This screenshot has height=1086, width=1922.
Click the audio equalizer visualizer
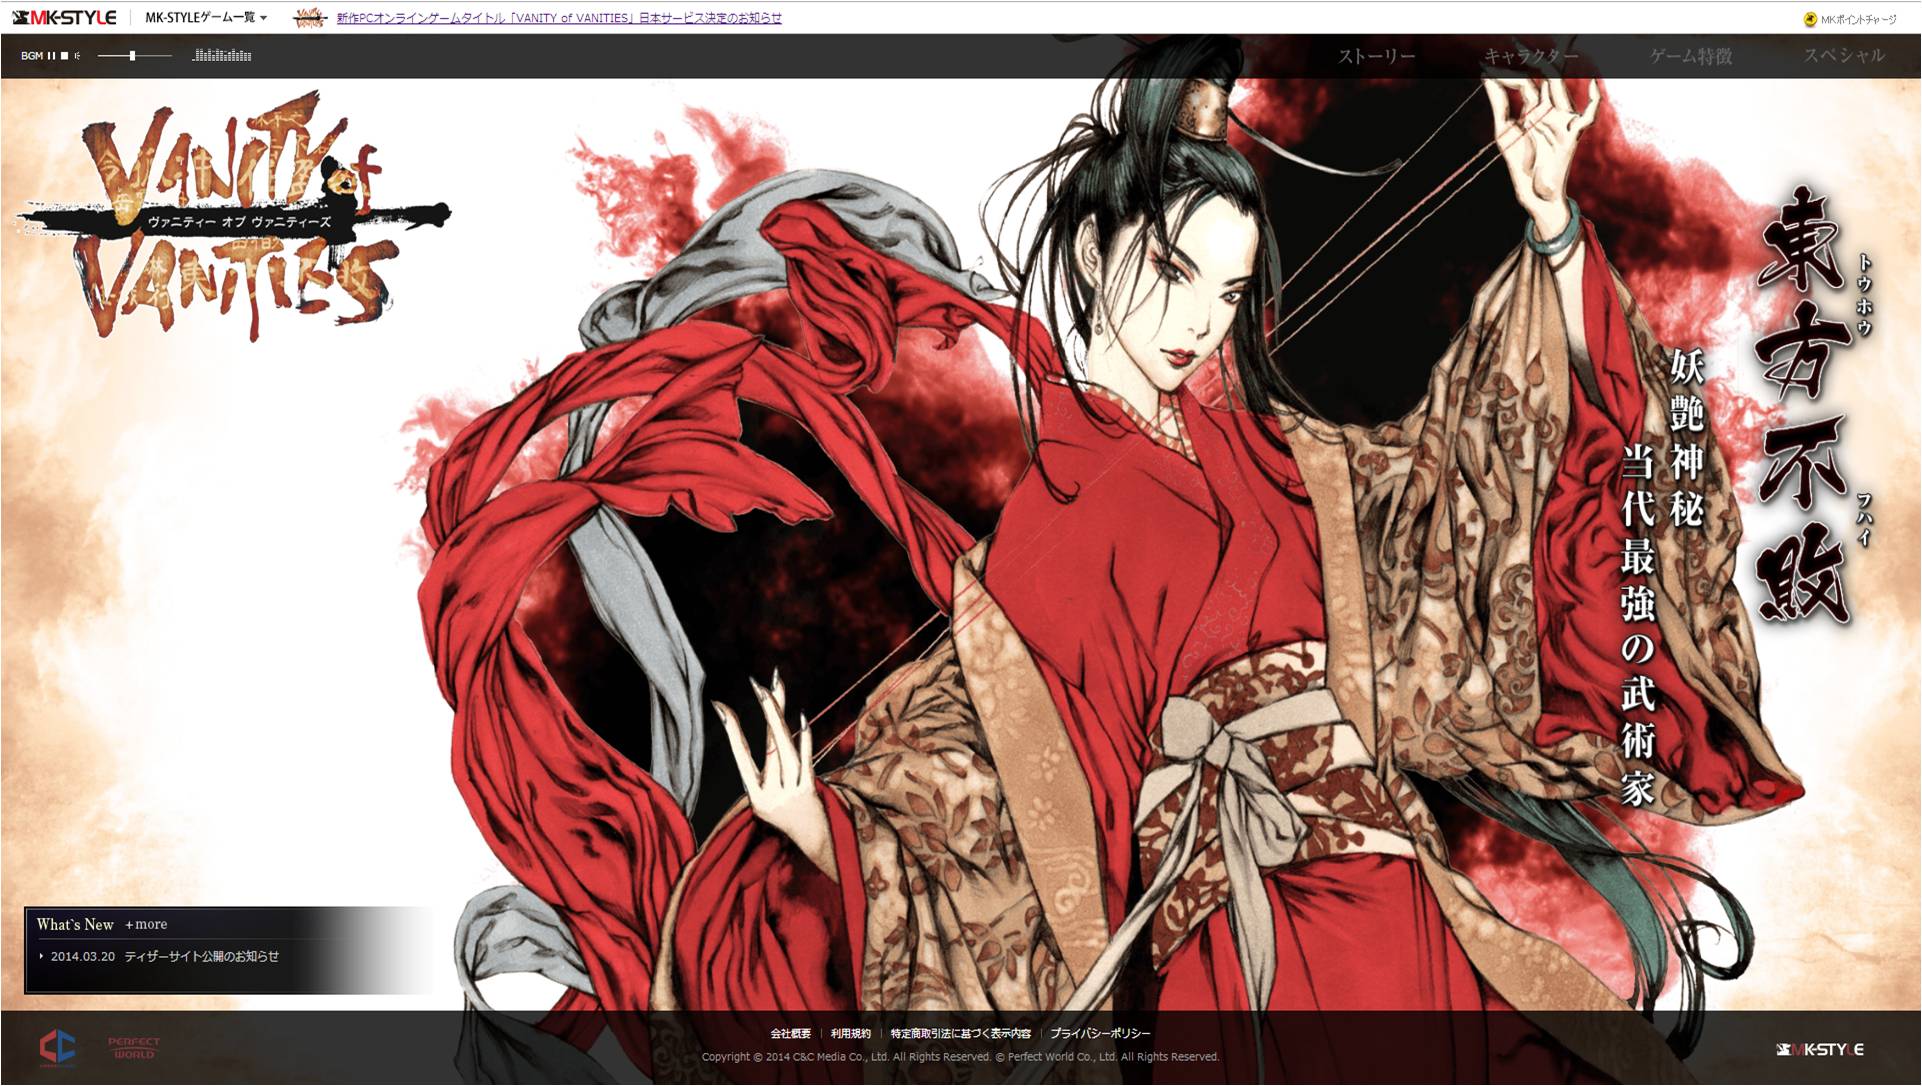(x=221, y=56)
